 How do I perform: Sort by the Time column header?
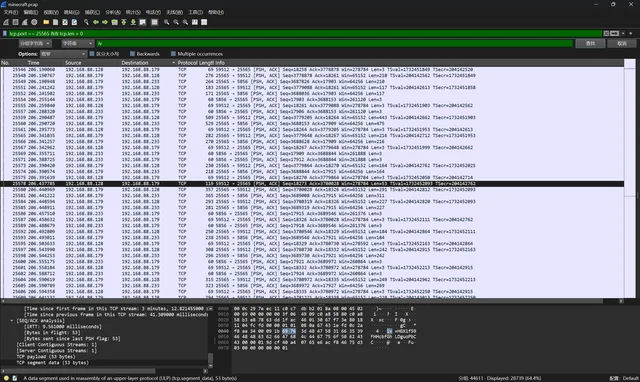click(33, 63)
